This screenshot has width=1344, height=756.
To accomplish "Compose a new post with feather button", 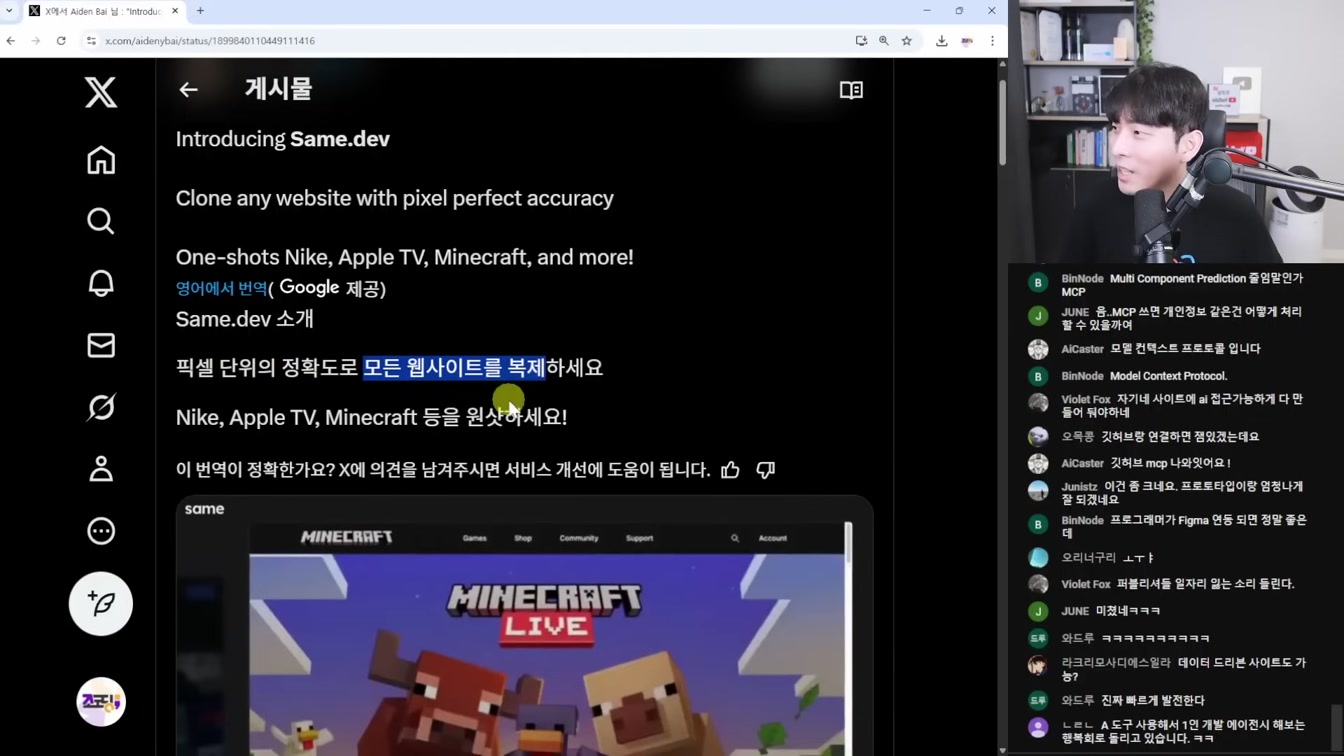I will (x=100, y=604).
